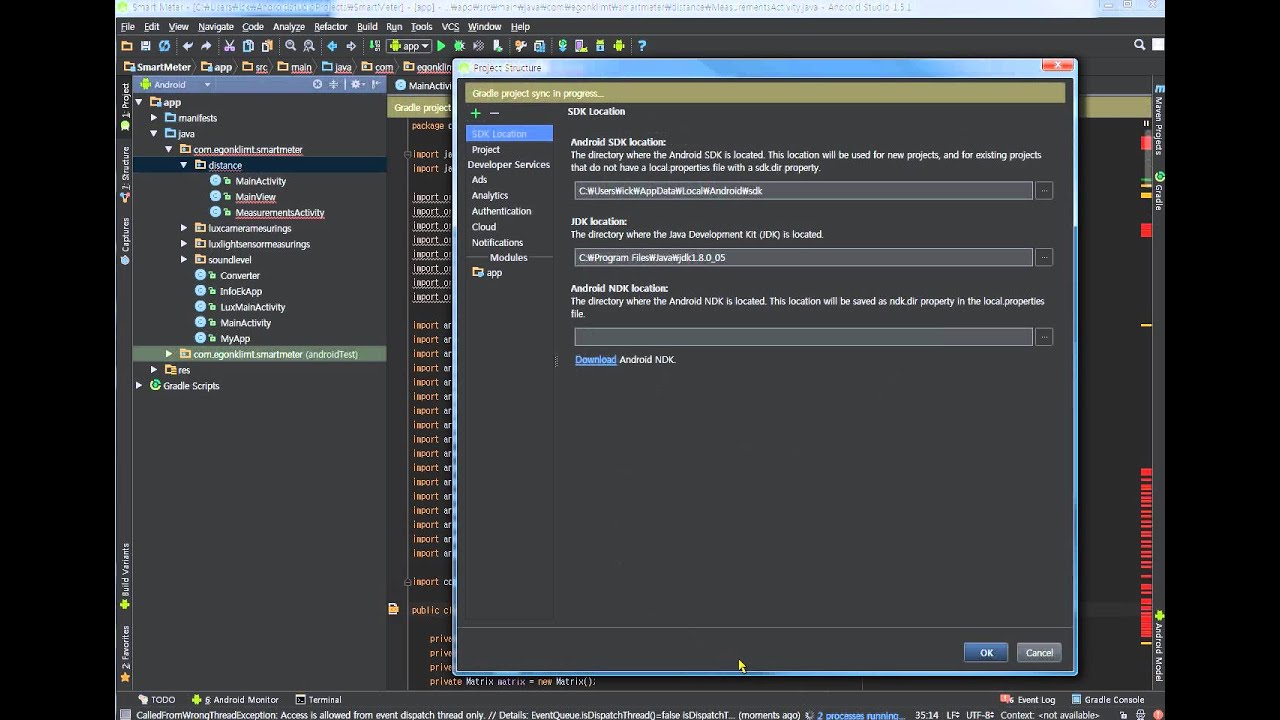This screenshot has width=1280, height=720.
Task: Click the Download Android NDK link
Action: tap(595, 360)
